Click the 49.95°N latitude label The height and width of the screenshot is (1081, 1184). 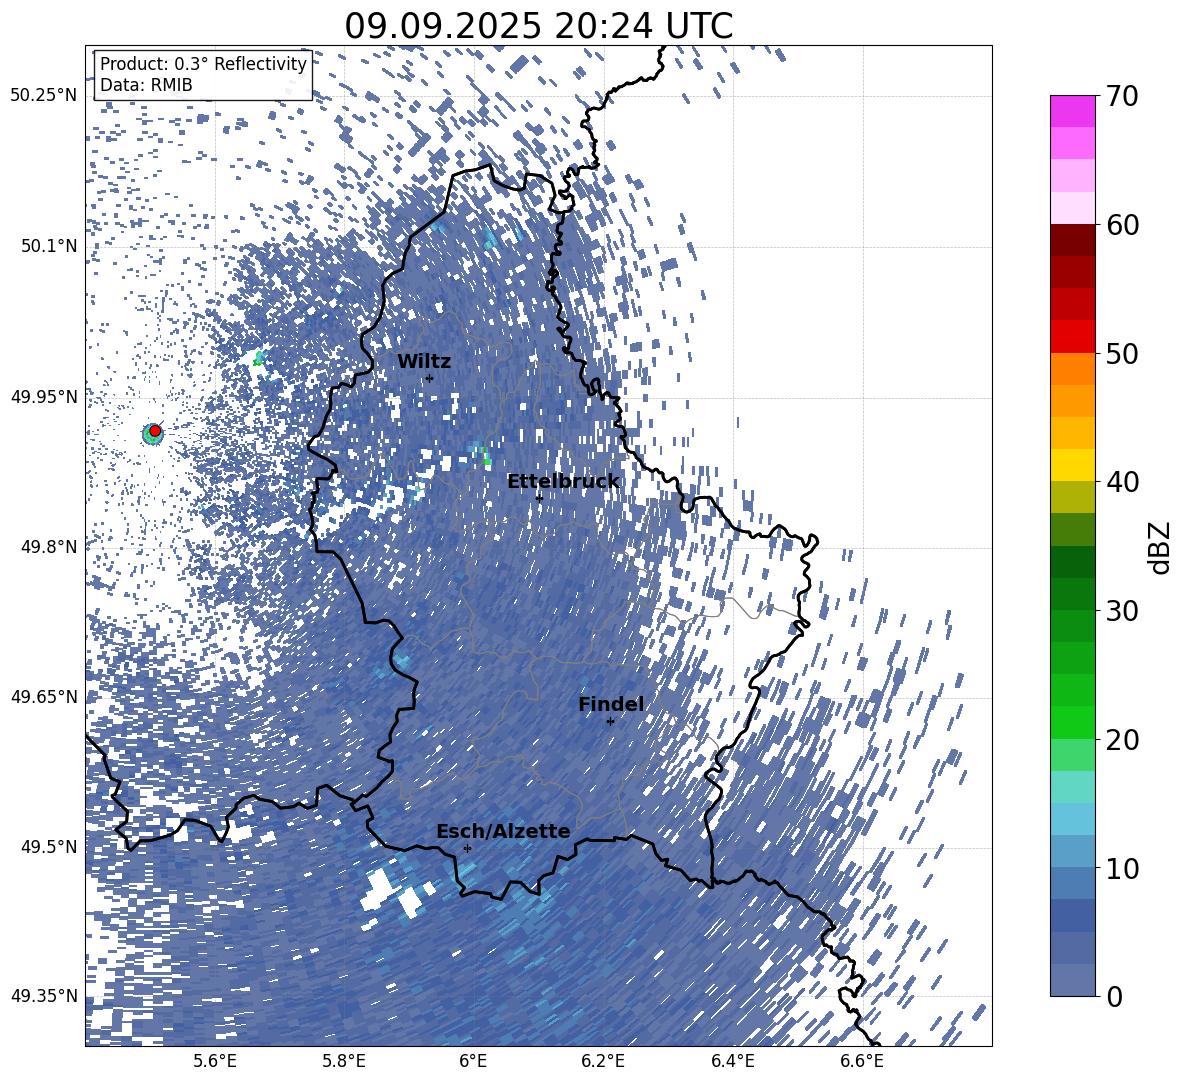(45, 397)
